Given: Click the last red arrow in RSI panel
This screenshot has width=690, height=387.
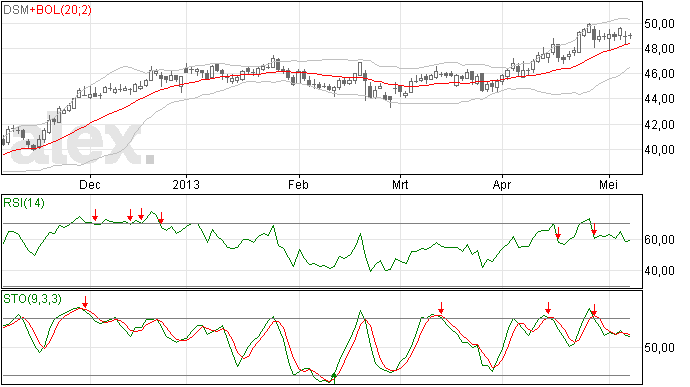Looking at the screenshot, I should click(x=594, y=229).
